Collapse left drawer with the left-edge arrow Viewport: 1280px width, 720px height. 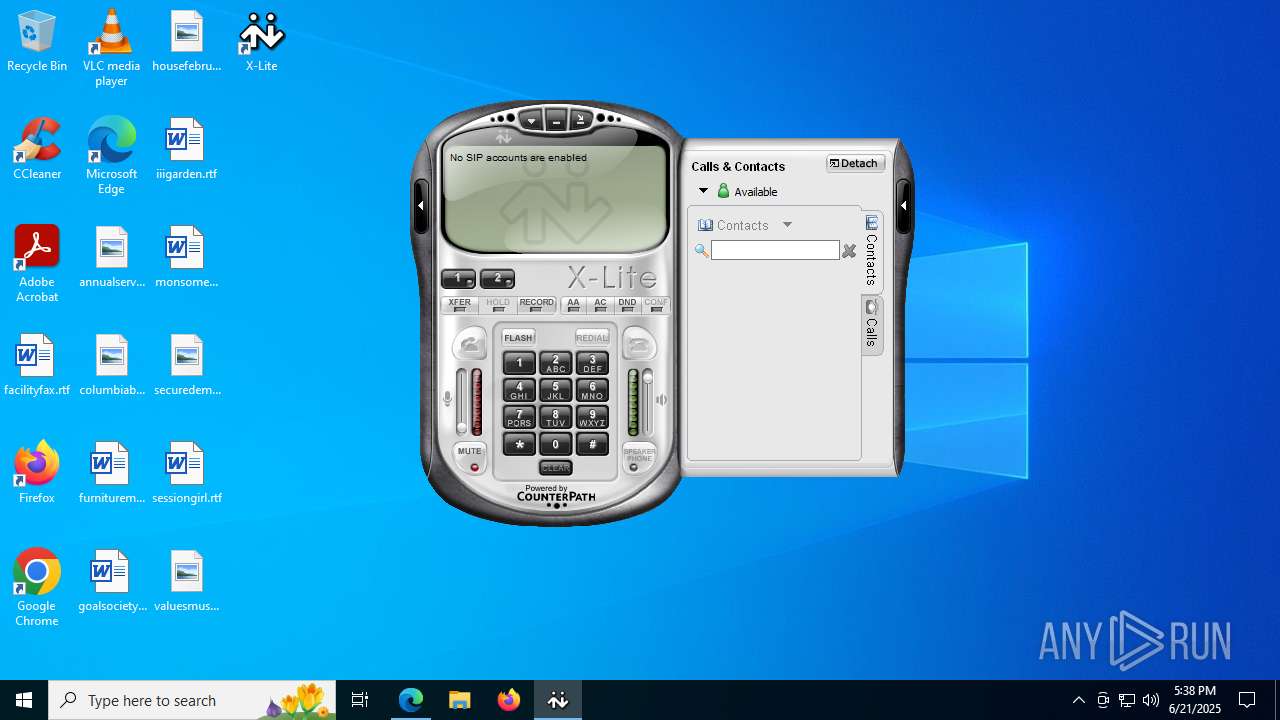[421, 206]
